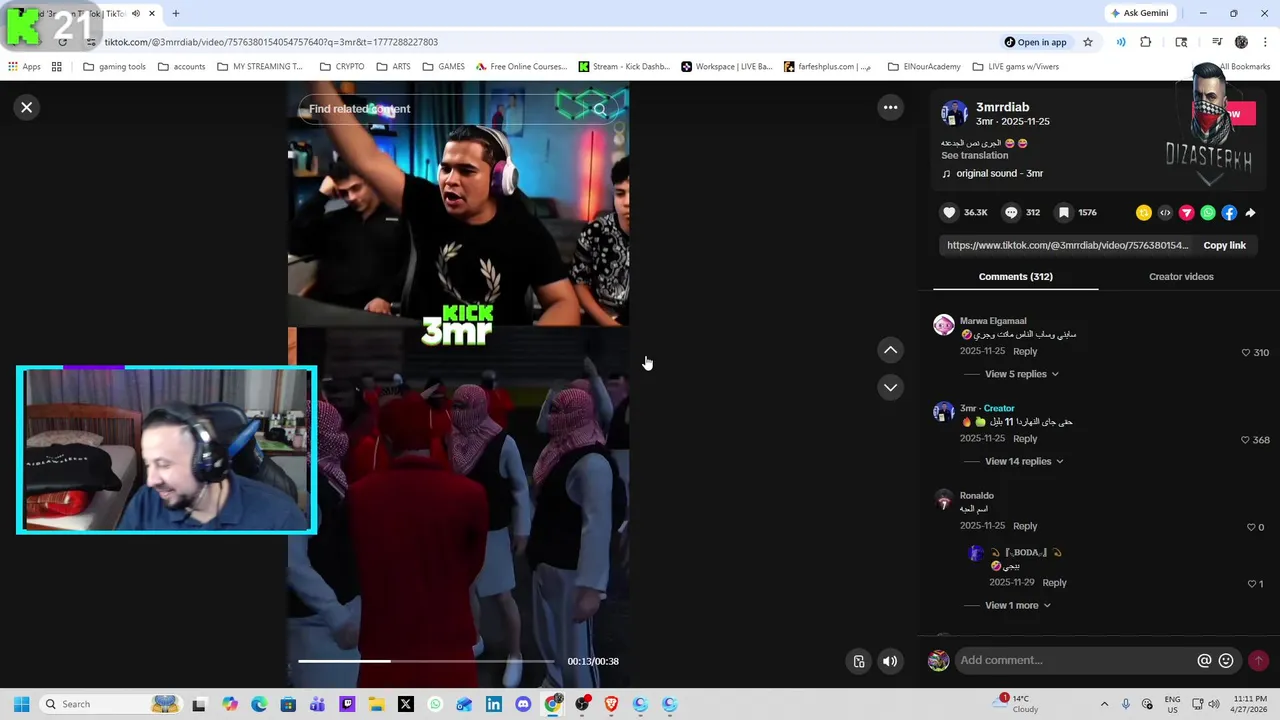The image size is (1280, 720).
Task: Open Discord from the taskbar
Action: coord(523,704)
